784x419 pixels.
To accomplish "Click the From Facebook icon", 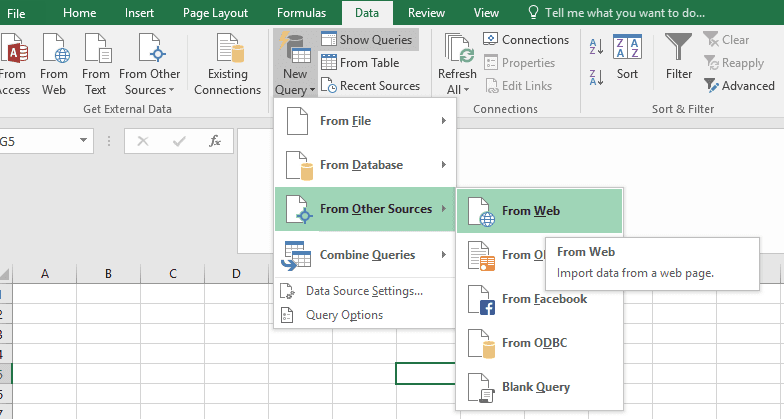I will (x=481, y=300).
